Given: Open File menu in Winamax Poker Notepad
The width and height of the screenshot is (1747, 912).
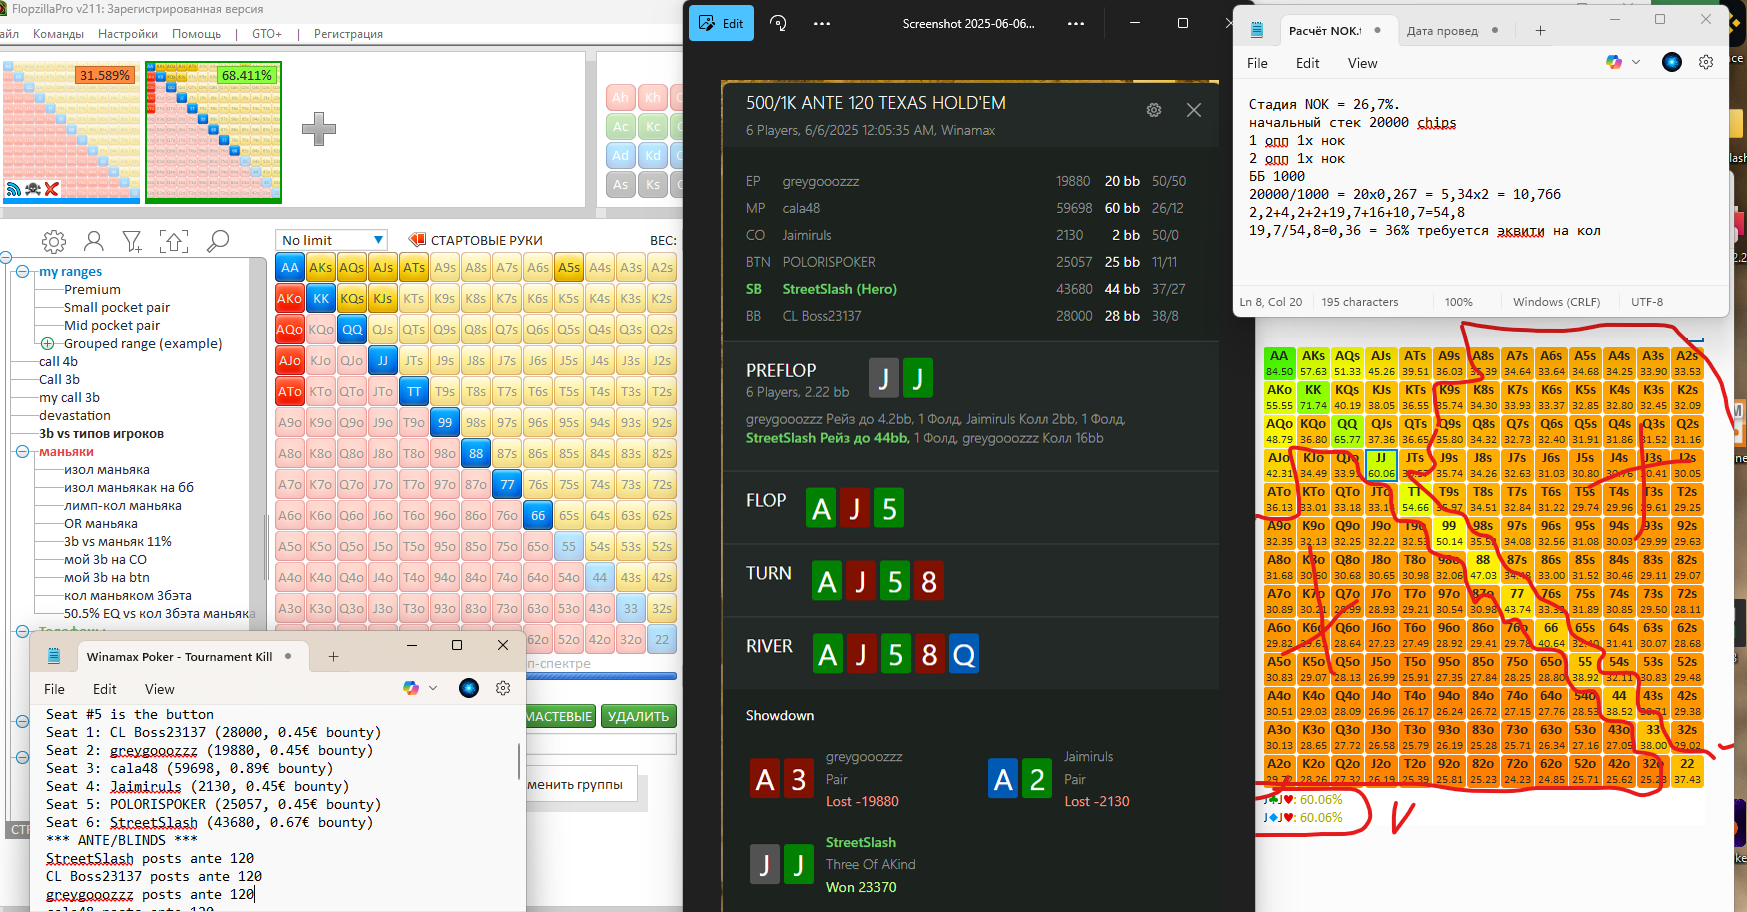Looking at the screenshot, I should pos(54,689).
